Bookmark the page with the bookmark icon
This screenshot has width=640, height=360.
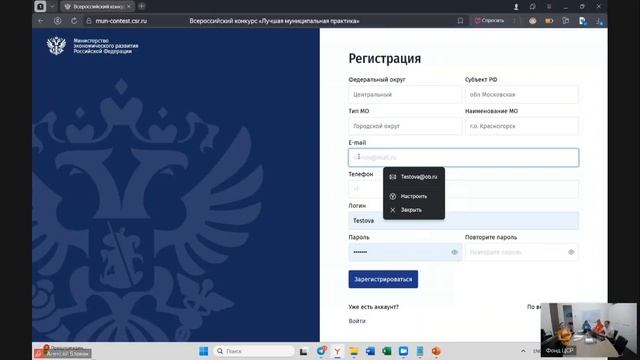(460, 20)
